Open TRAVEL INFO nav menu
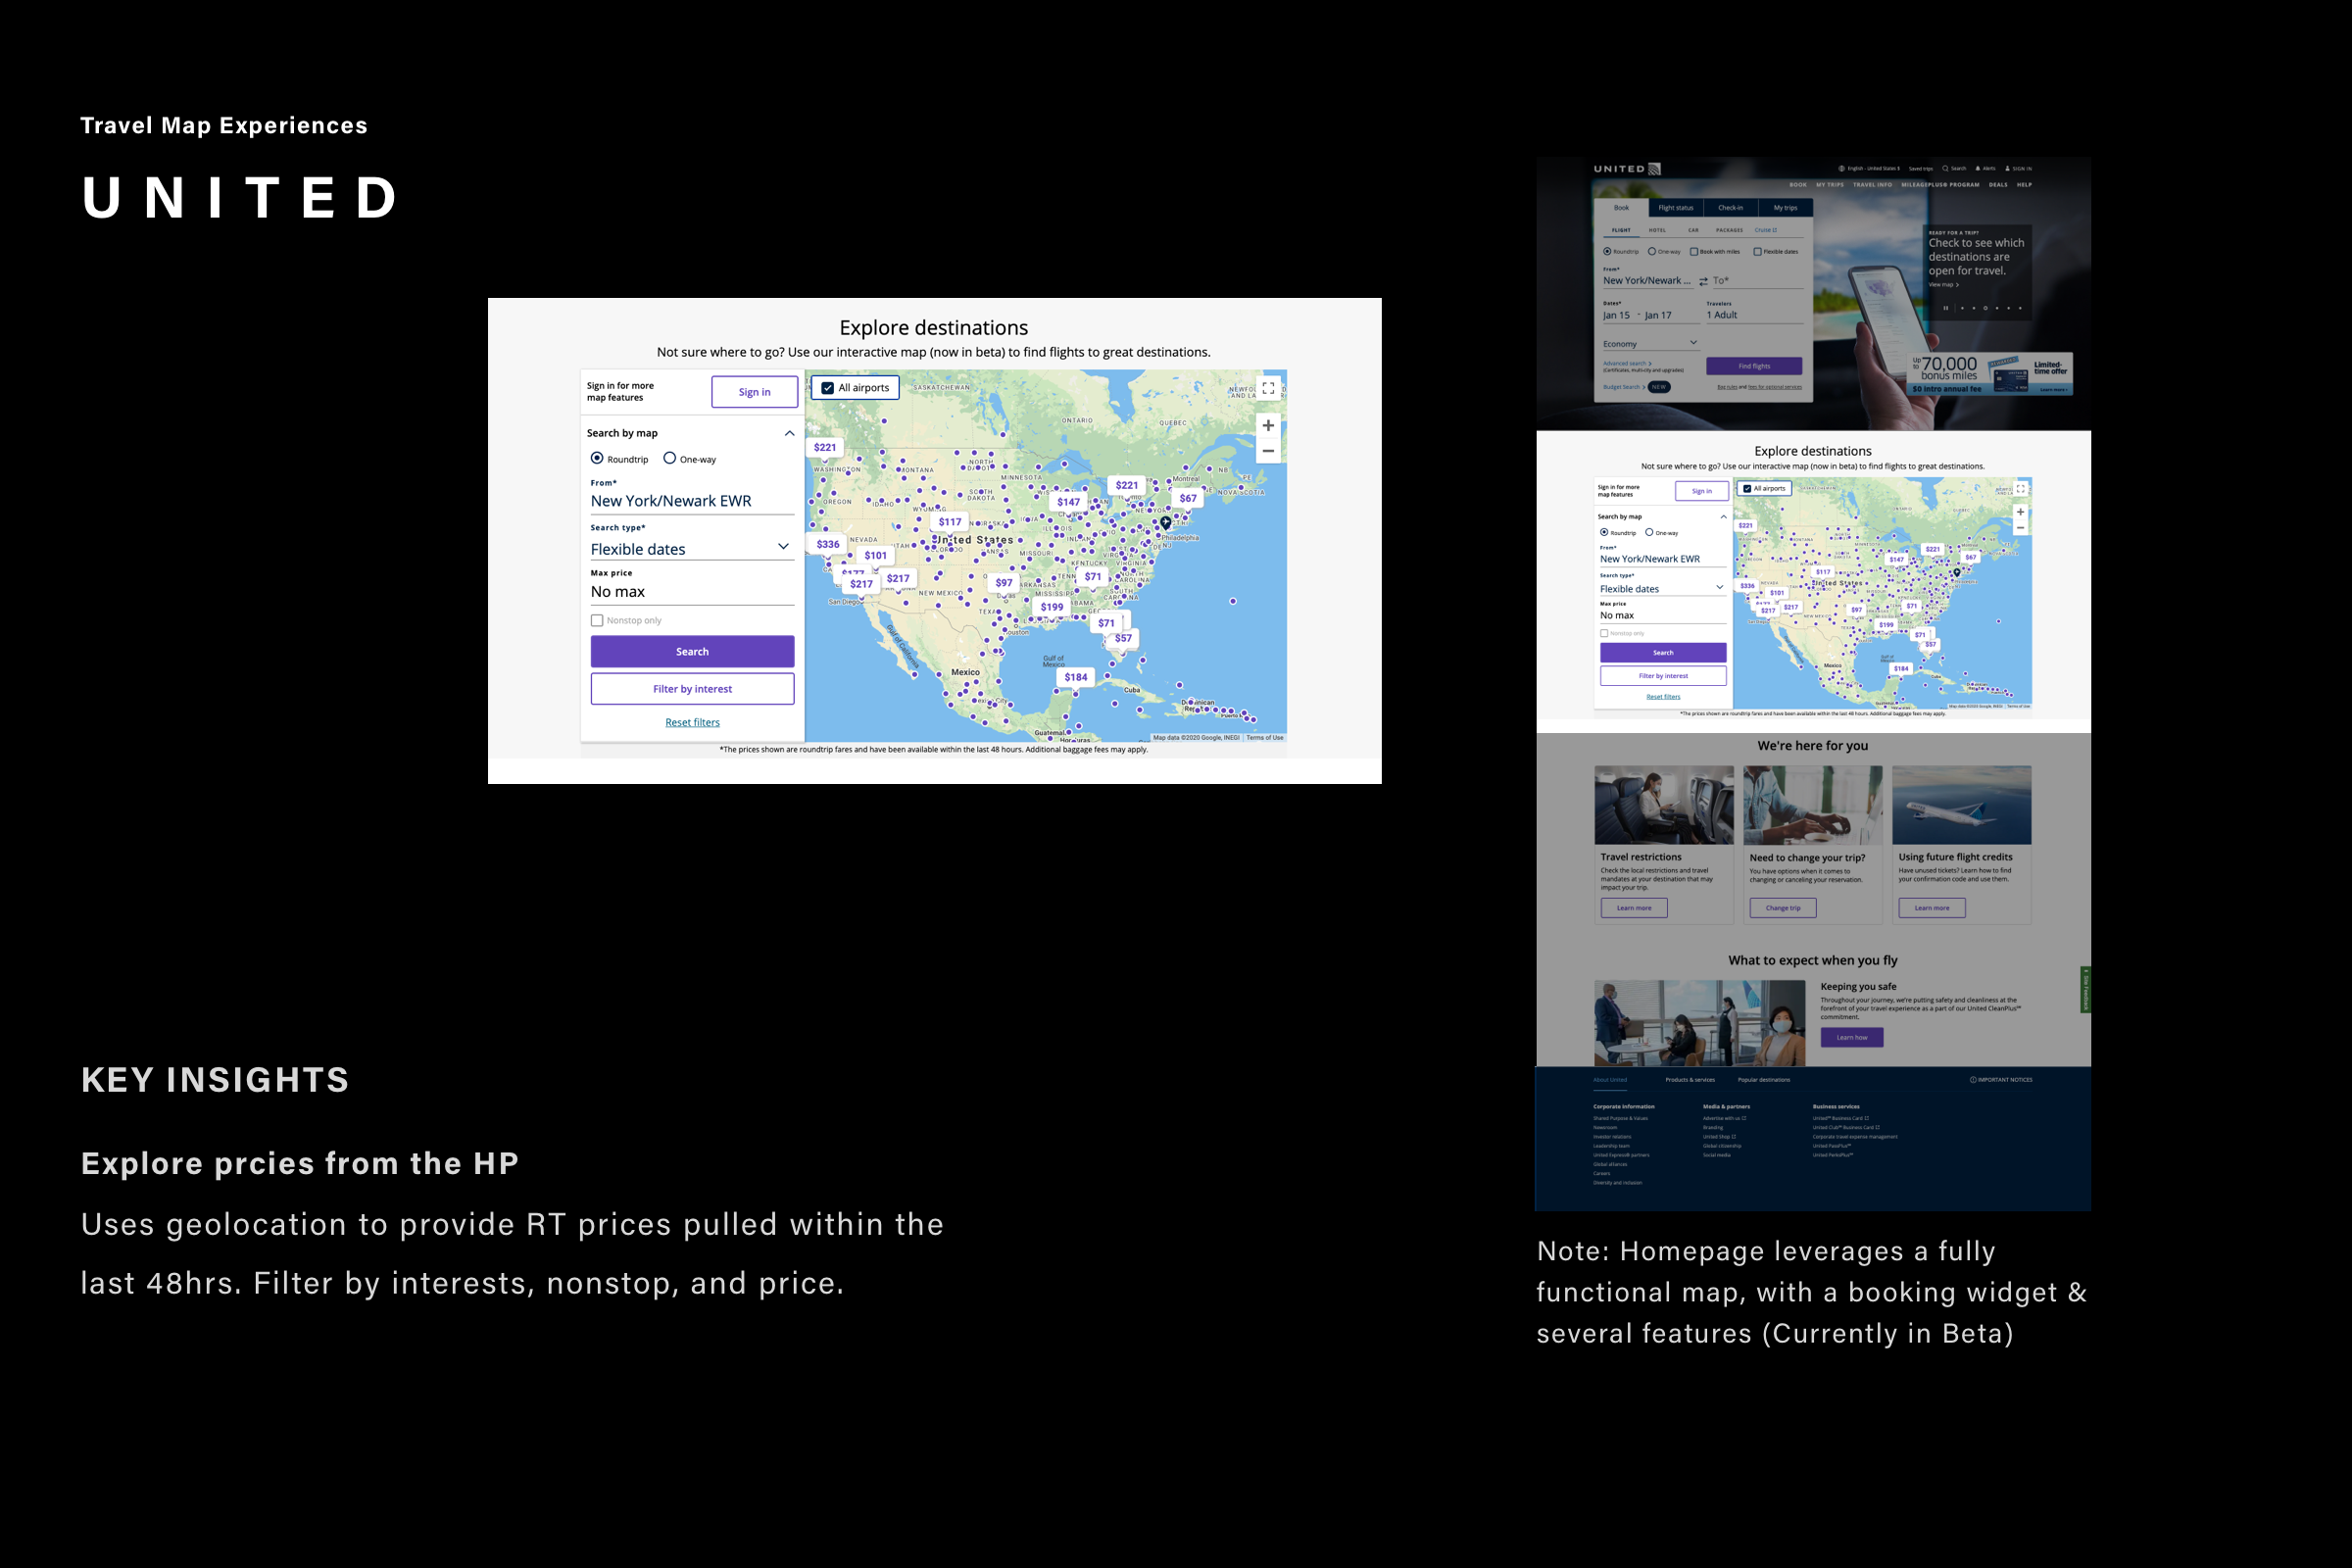This screenshot has height=1568, width=2352. [1872, 185]
